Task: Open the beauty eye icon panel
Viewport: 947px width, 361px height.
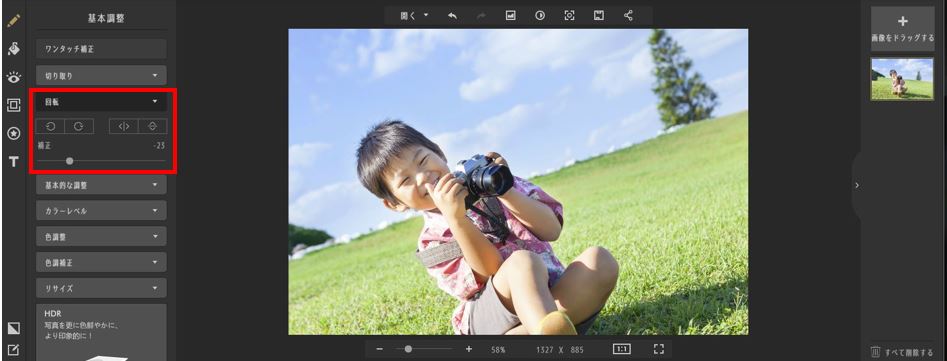Action: [13, 77]
